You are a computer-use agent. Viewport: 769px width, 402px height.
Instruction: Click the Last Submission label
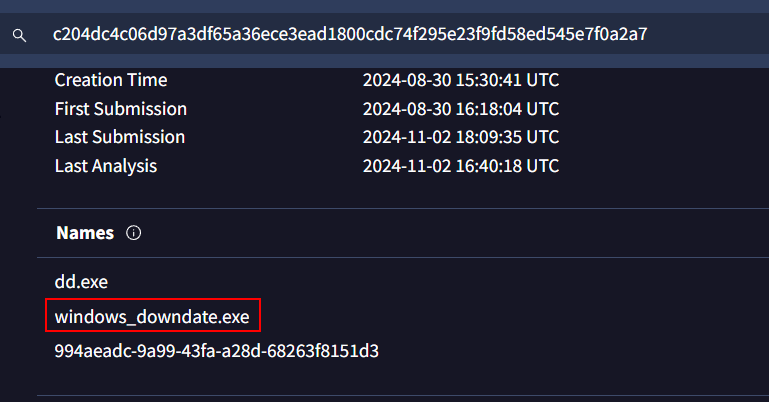(x=120, y=137)
